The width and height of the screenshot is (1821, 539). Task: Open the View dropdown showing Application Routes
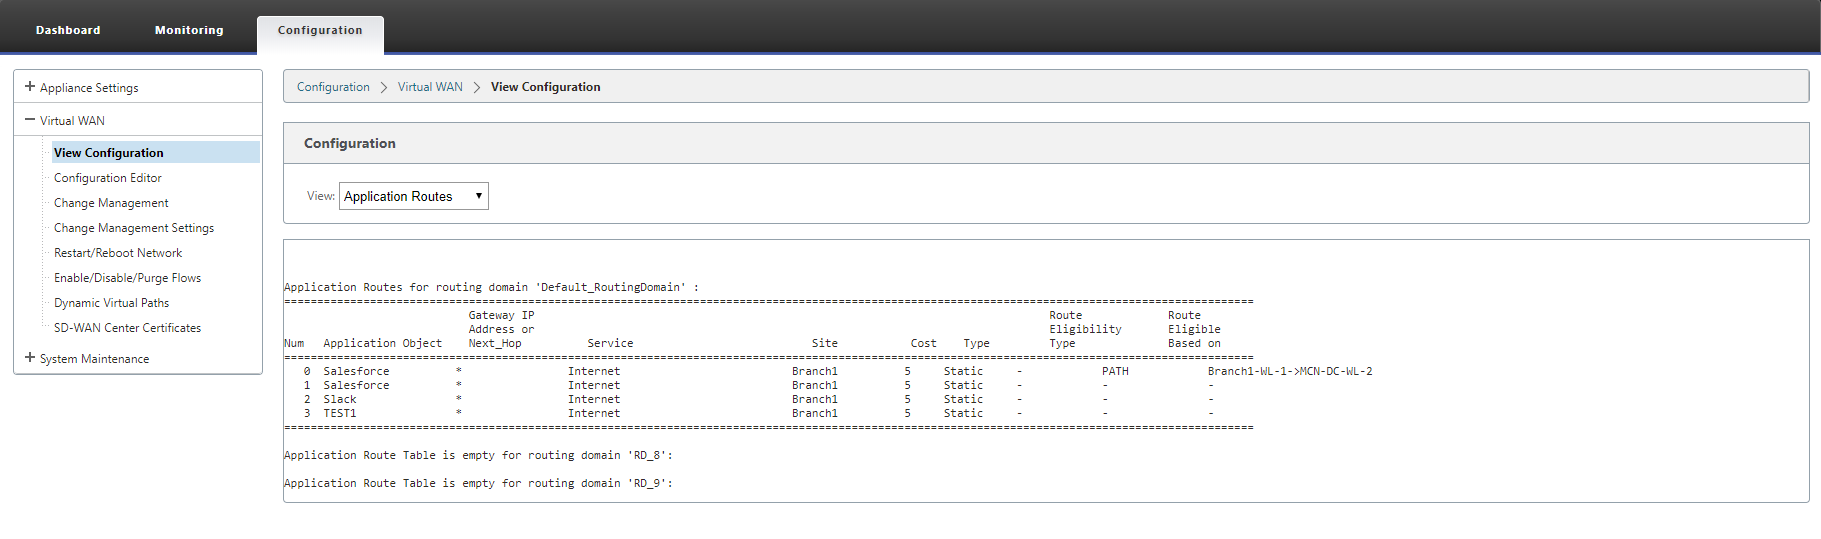coord(414,196)
